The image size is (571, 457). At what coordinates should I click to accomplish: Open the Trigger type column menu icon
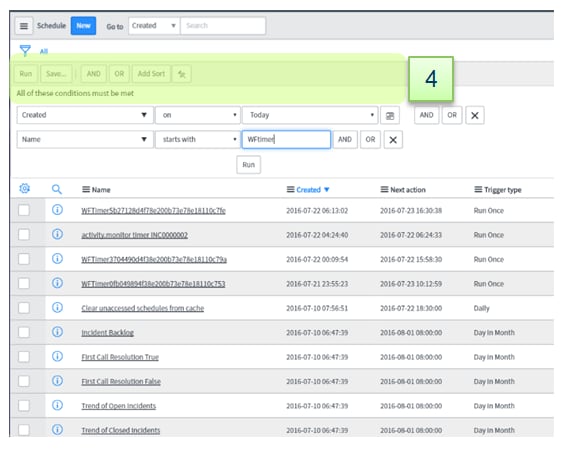click(478, 189)
